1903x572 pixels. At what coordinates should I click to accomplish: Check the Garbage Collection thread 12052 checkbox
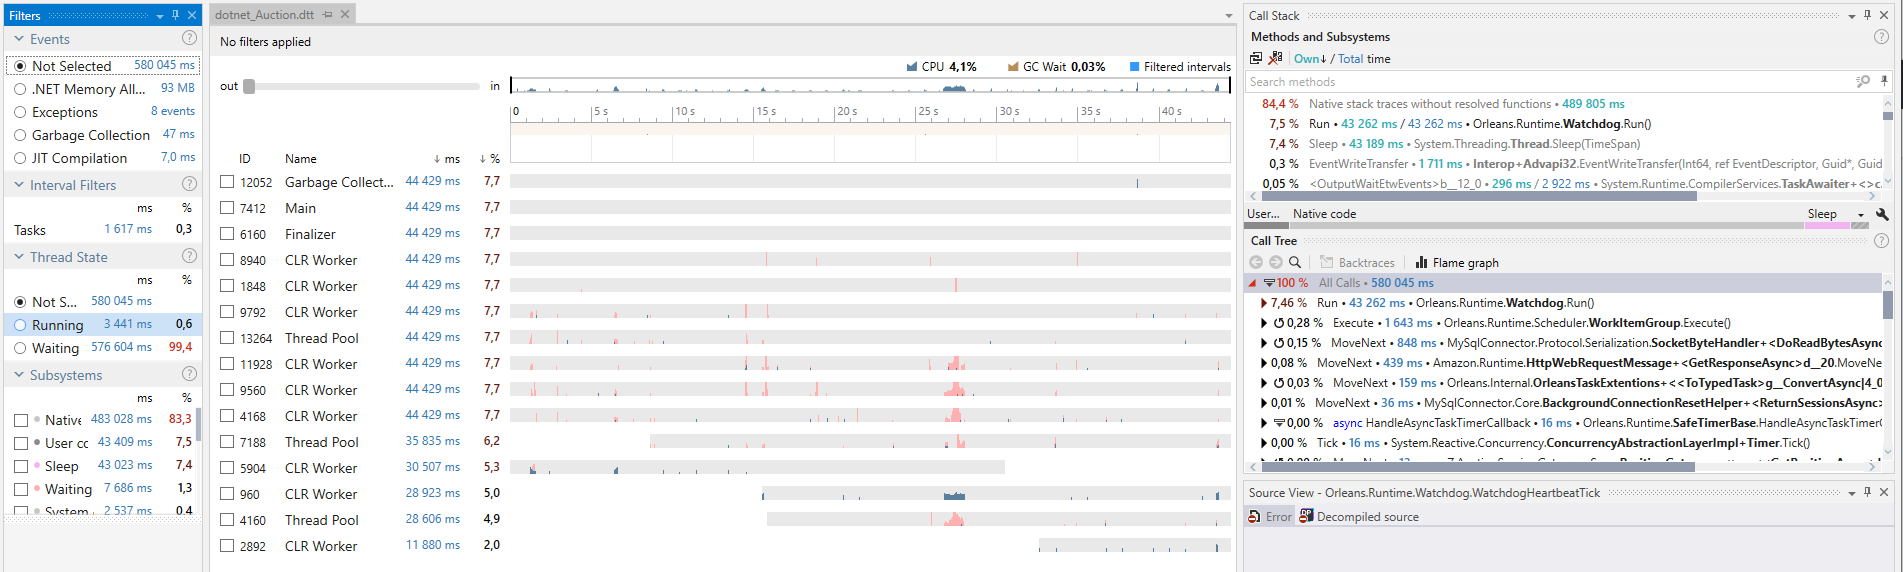pos(227,181)
